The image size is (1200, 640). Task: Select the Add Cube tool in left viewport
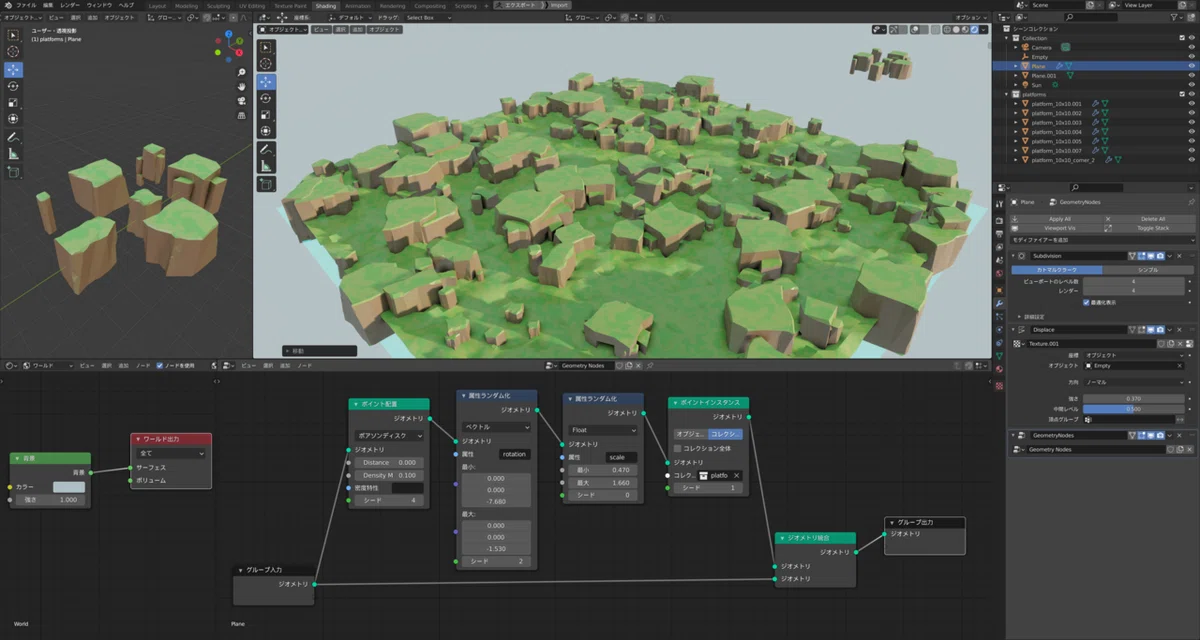click(14, 171)
